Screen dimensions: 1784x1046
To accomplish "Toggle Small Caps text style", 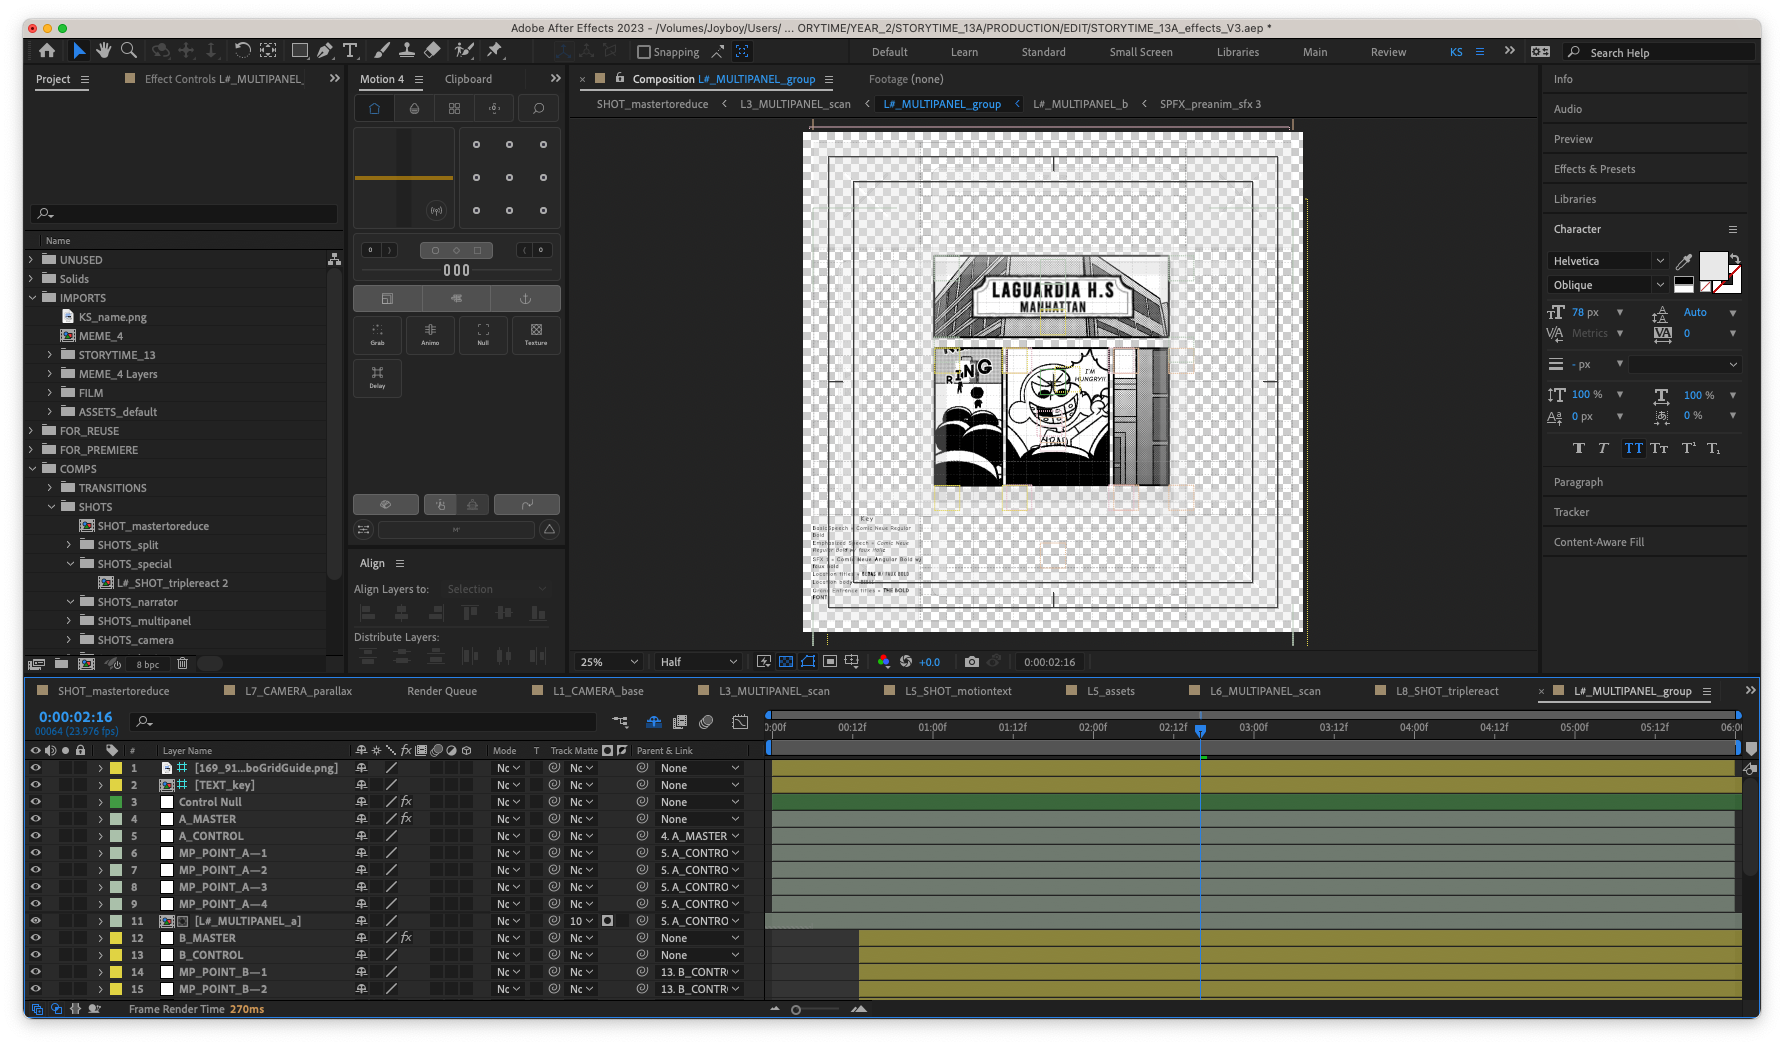I will pyautogui.click(x=1659, y=449).
